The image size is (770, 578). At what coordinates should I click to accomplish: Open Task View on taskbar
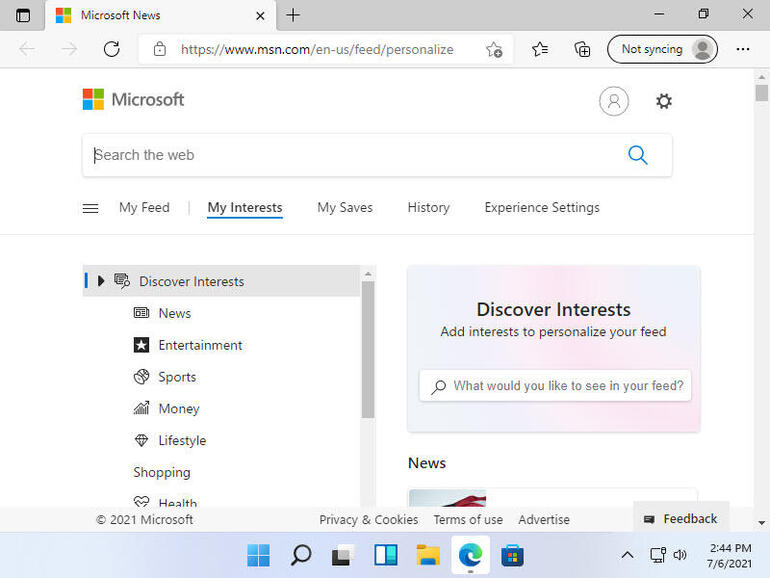(x=343, y=555)
